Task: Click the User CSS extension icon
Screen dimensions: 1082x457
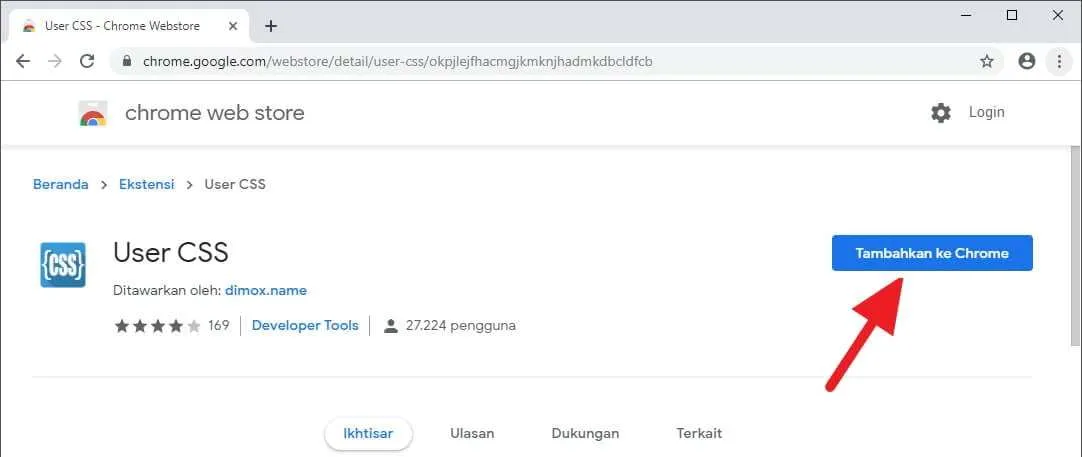Action: pyautogui.click(x=63, y=264)
